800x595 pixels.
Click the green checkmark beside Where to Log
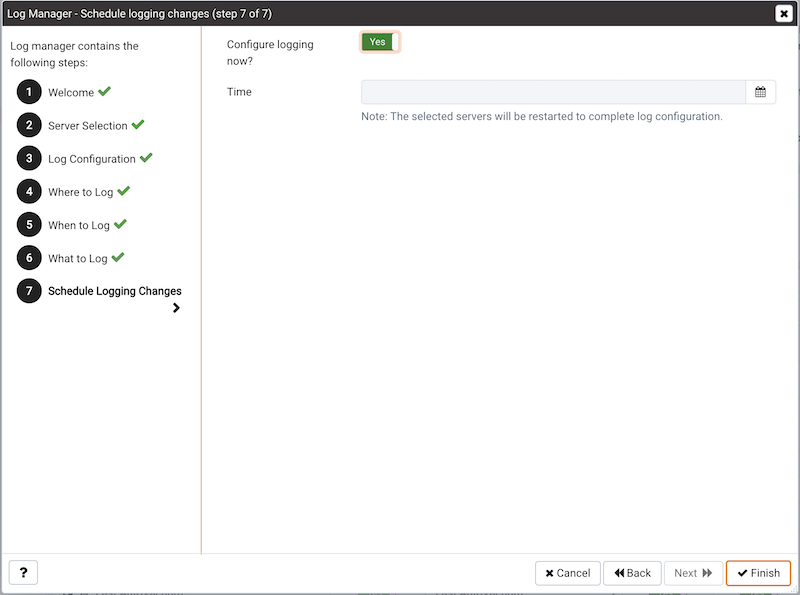(x=123, y=191)
